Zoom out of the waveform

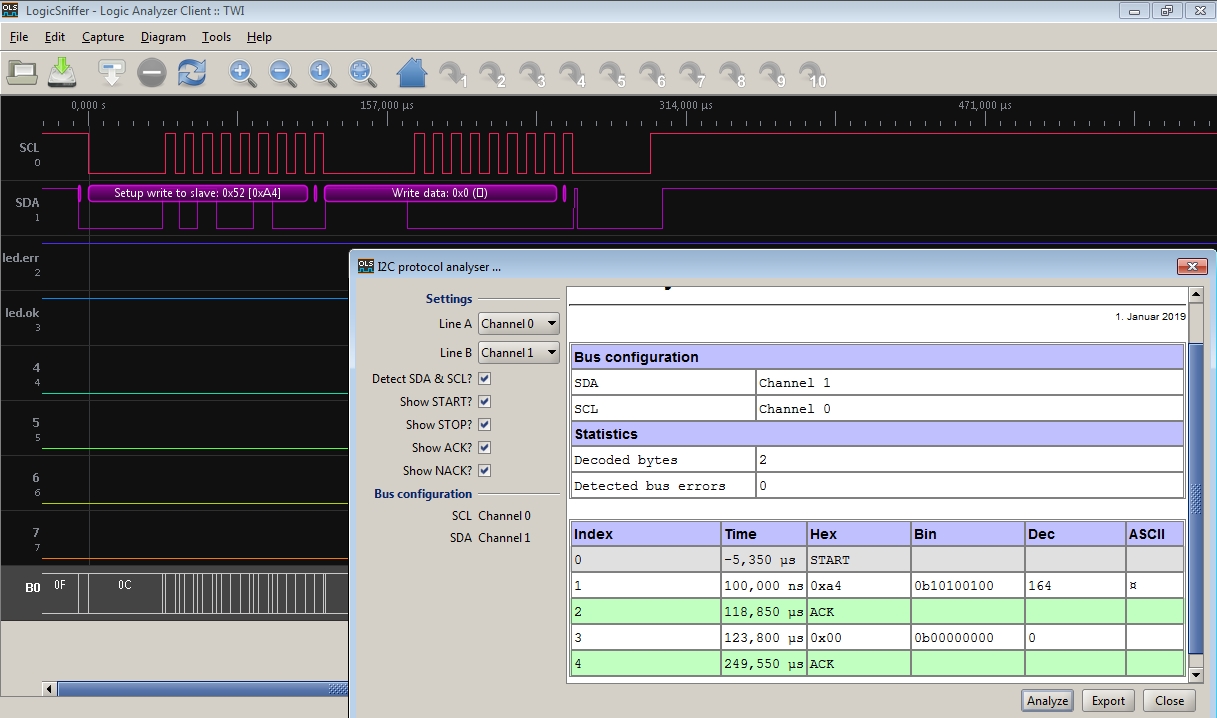tap(283, 72)
